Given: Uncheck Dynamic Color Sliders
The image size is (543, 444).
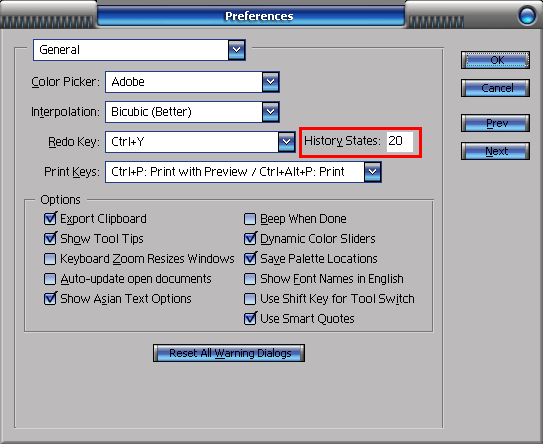Looking at the screenshot, I should 250,239.
